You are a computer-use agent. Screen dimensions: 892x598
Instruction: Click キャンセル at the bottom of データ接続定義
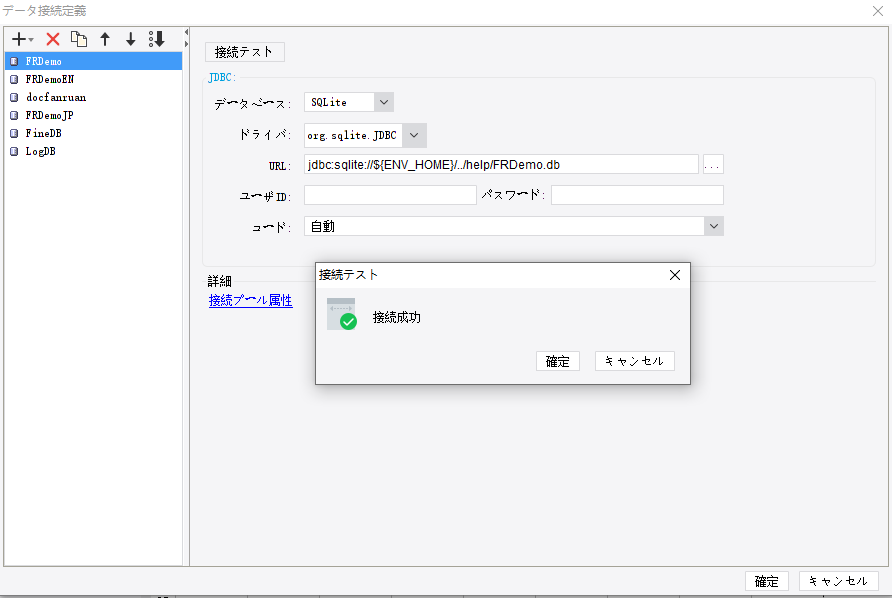[839, 581]
